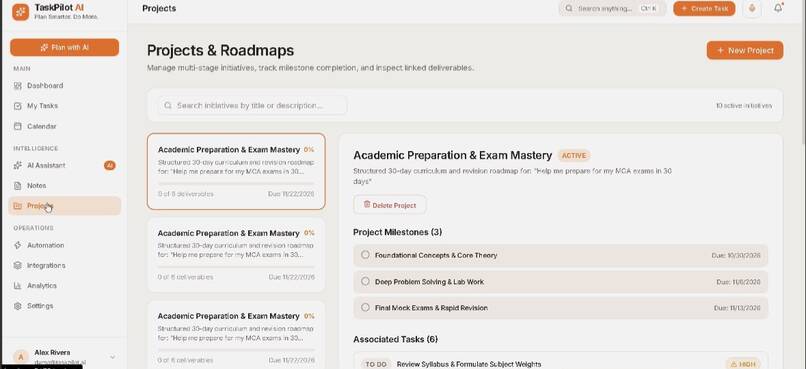Viewport: 806px width, 369px height.
Task: Expand the Alex Rivera account menu chevron
Action: click(113, 357)
